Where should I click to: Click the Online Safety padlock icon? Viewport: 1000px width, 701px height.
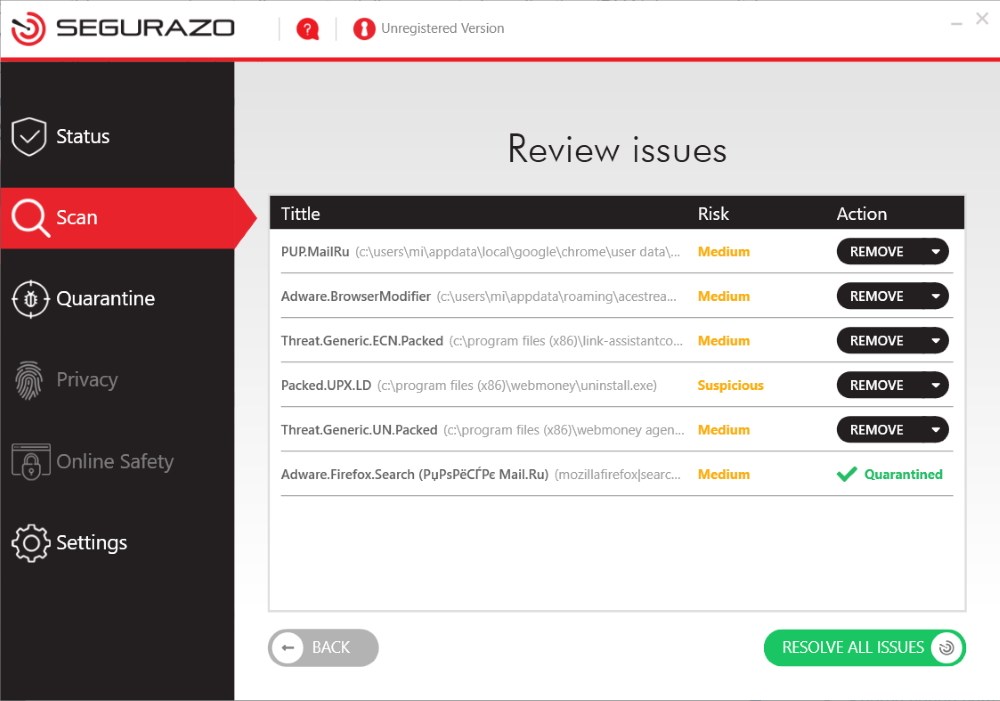click(31, 461)
